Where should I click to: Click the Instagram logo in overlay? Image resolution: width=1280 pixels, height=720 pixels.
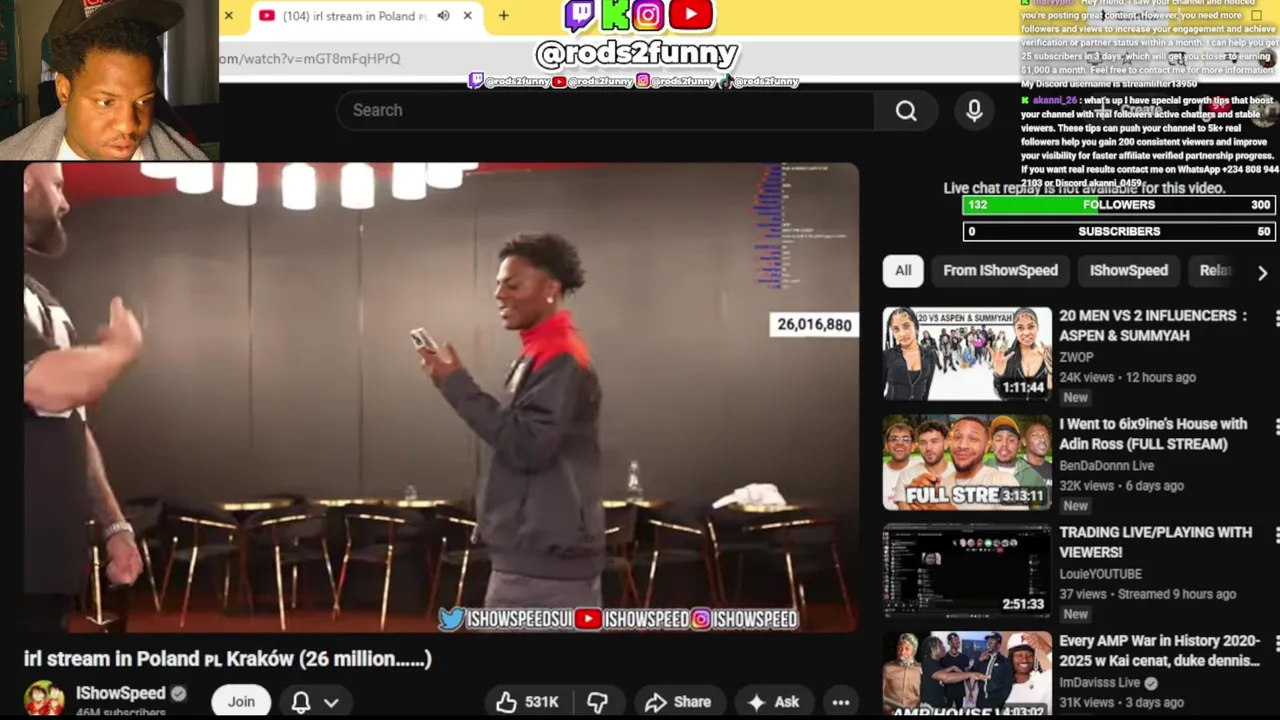[x=648, y=15]
